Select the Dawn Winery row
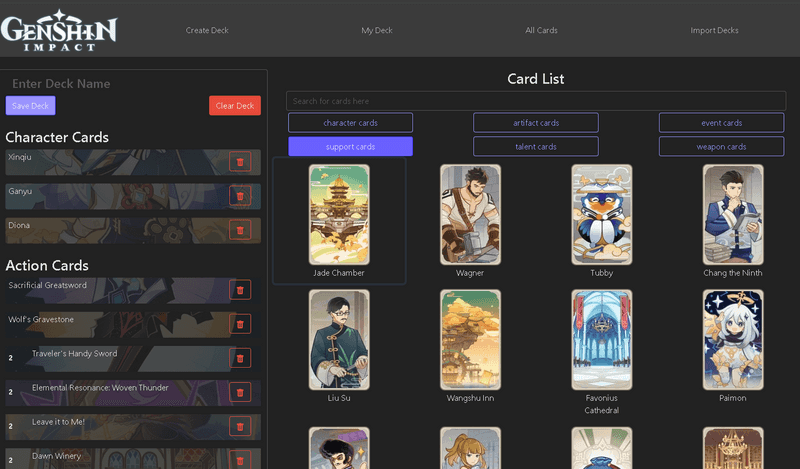The height and width of the screenshot is (469, 800). [133, 459]
